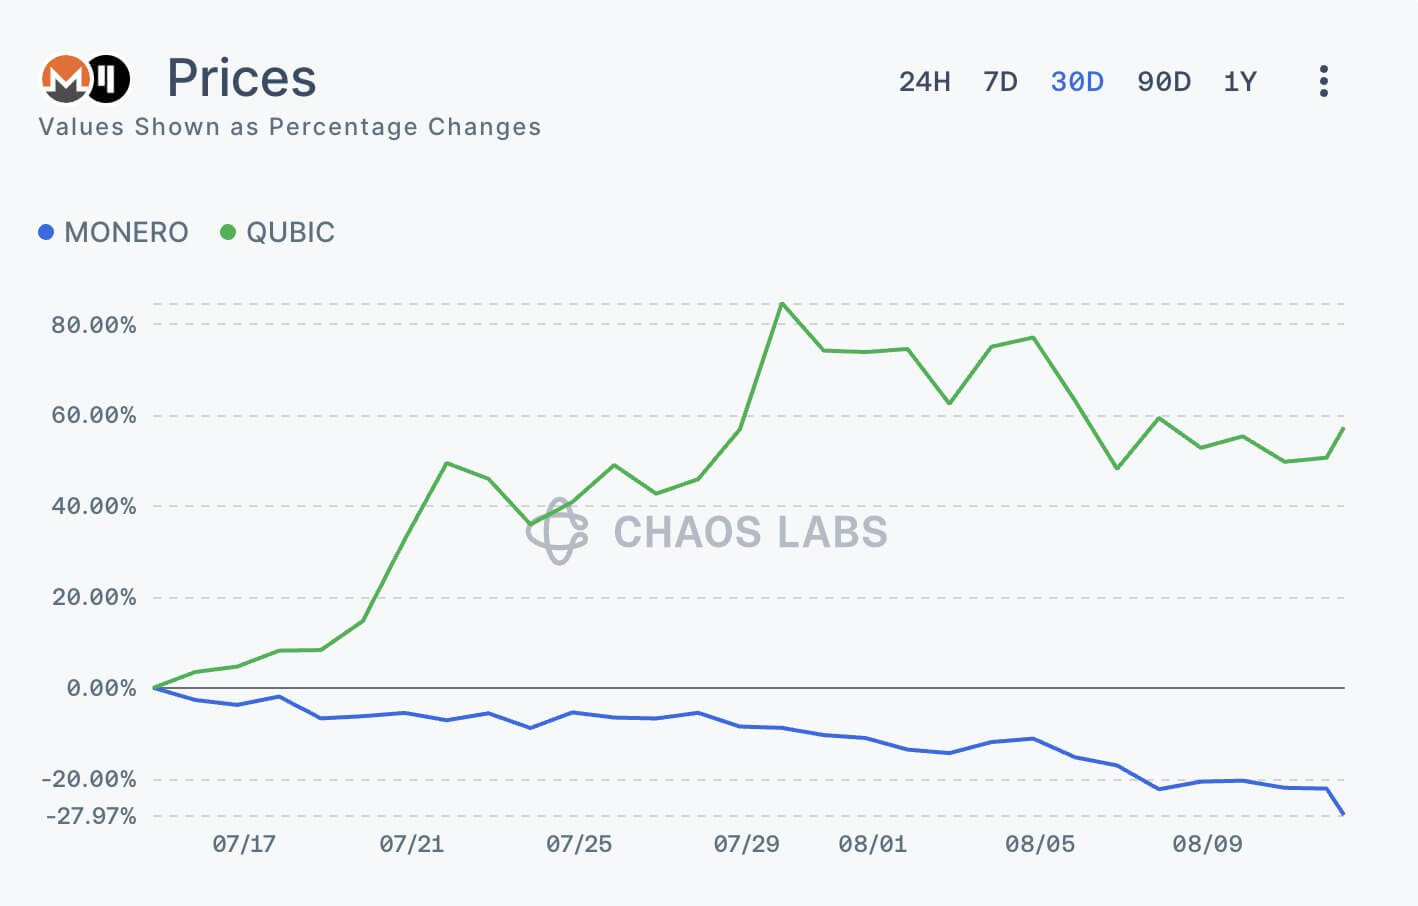Click the active 30D range selector

[1077, 82]
